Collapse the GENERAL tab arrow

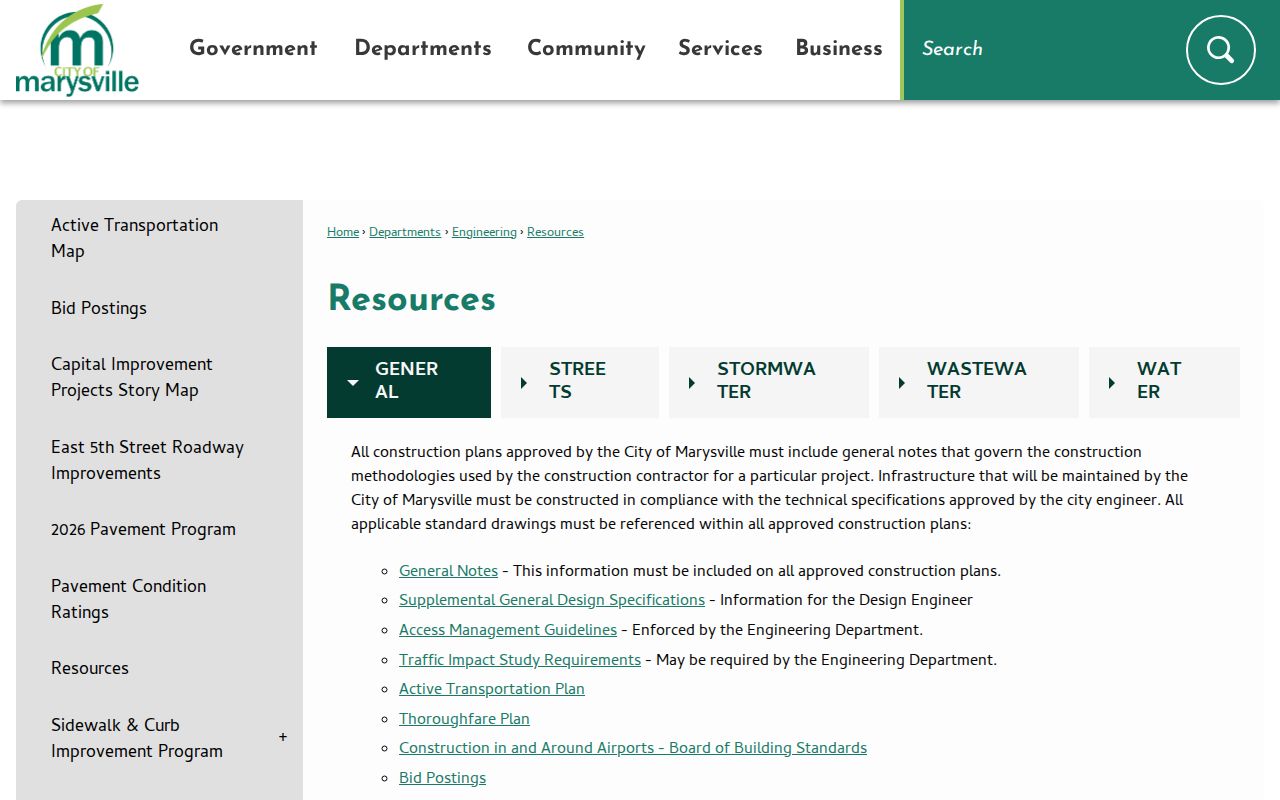pos(353,382)
